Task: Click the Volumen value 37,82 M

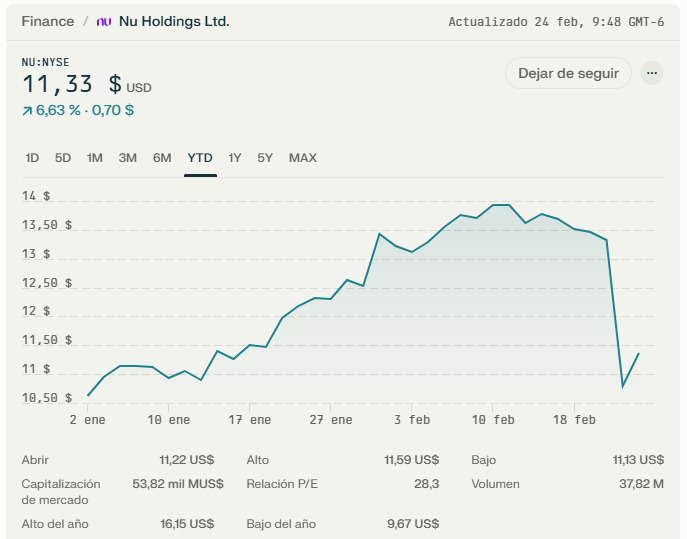Action: pos(641,484)
